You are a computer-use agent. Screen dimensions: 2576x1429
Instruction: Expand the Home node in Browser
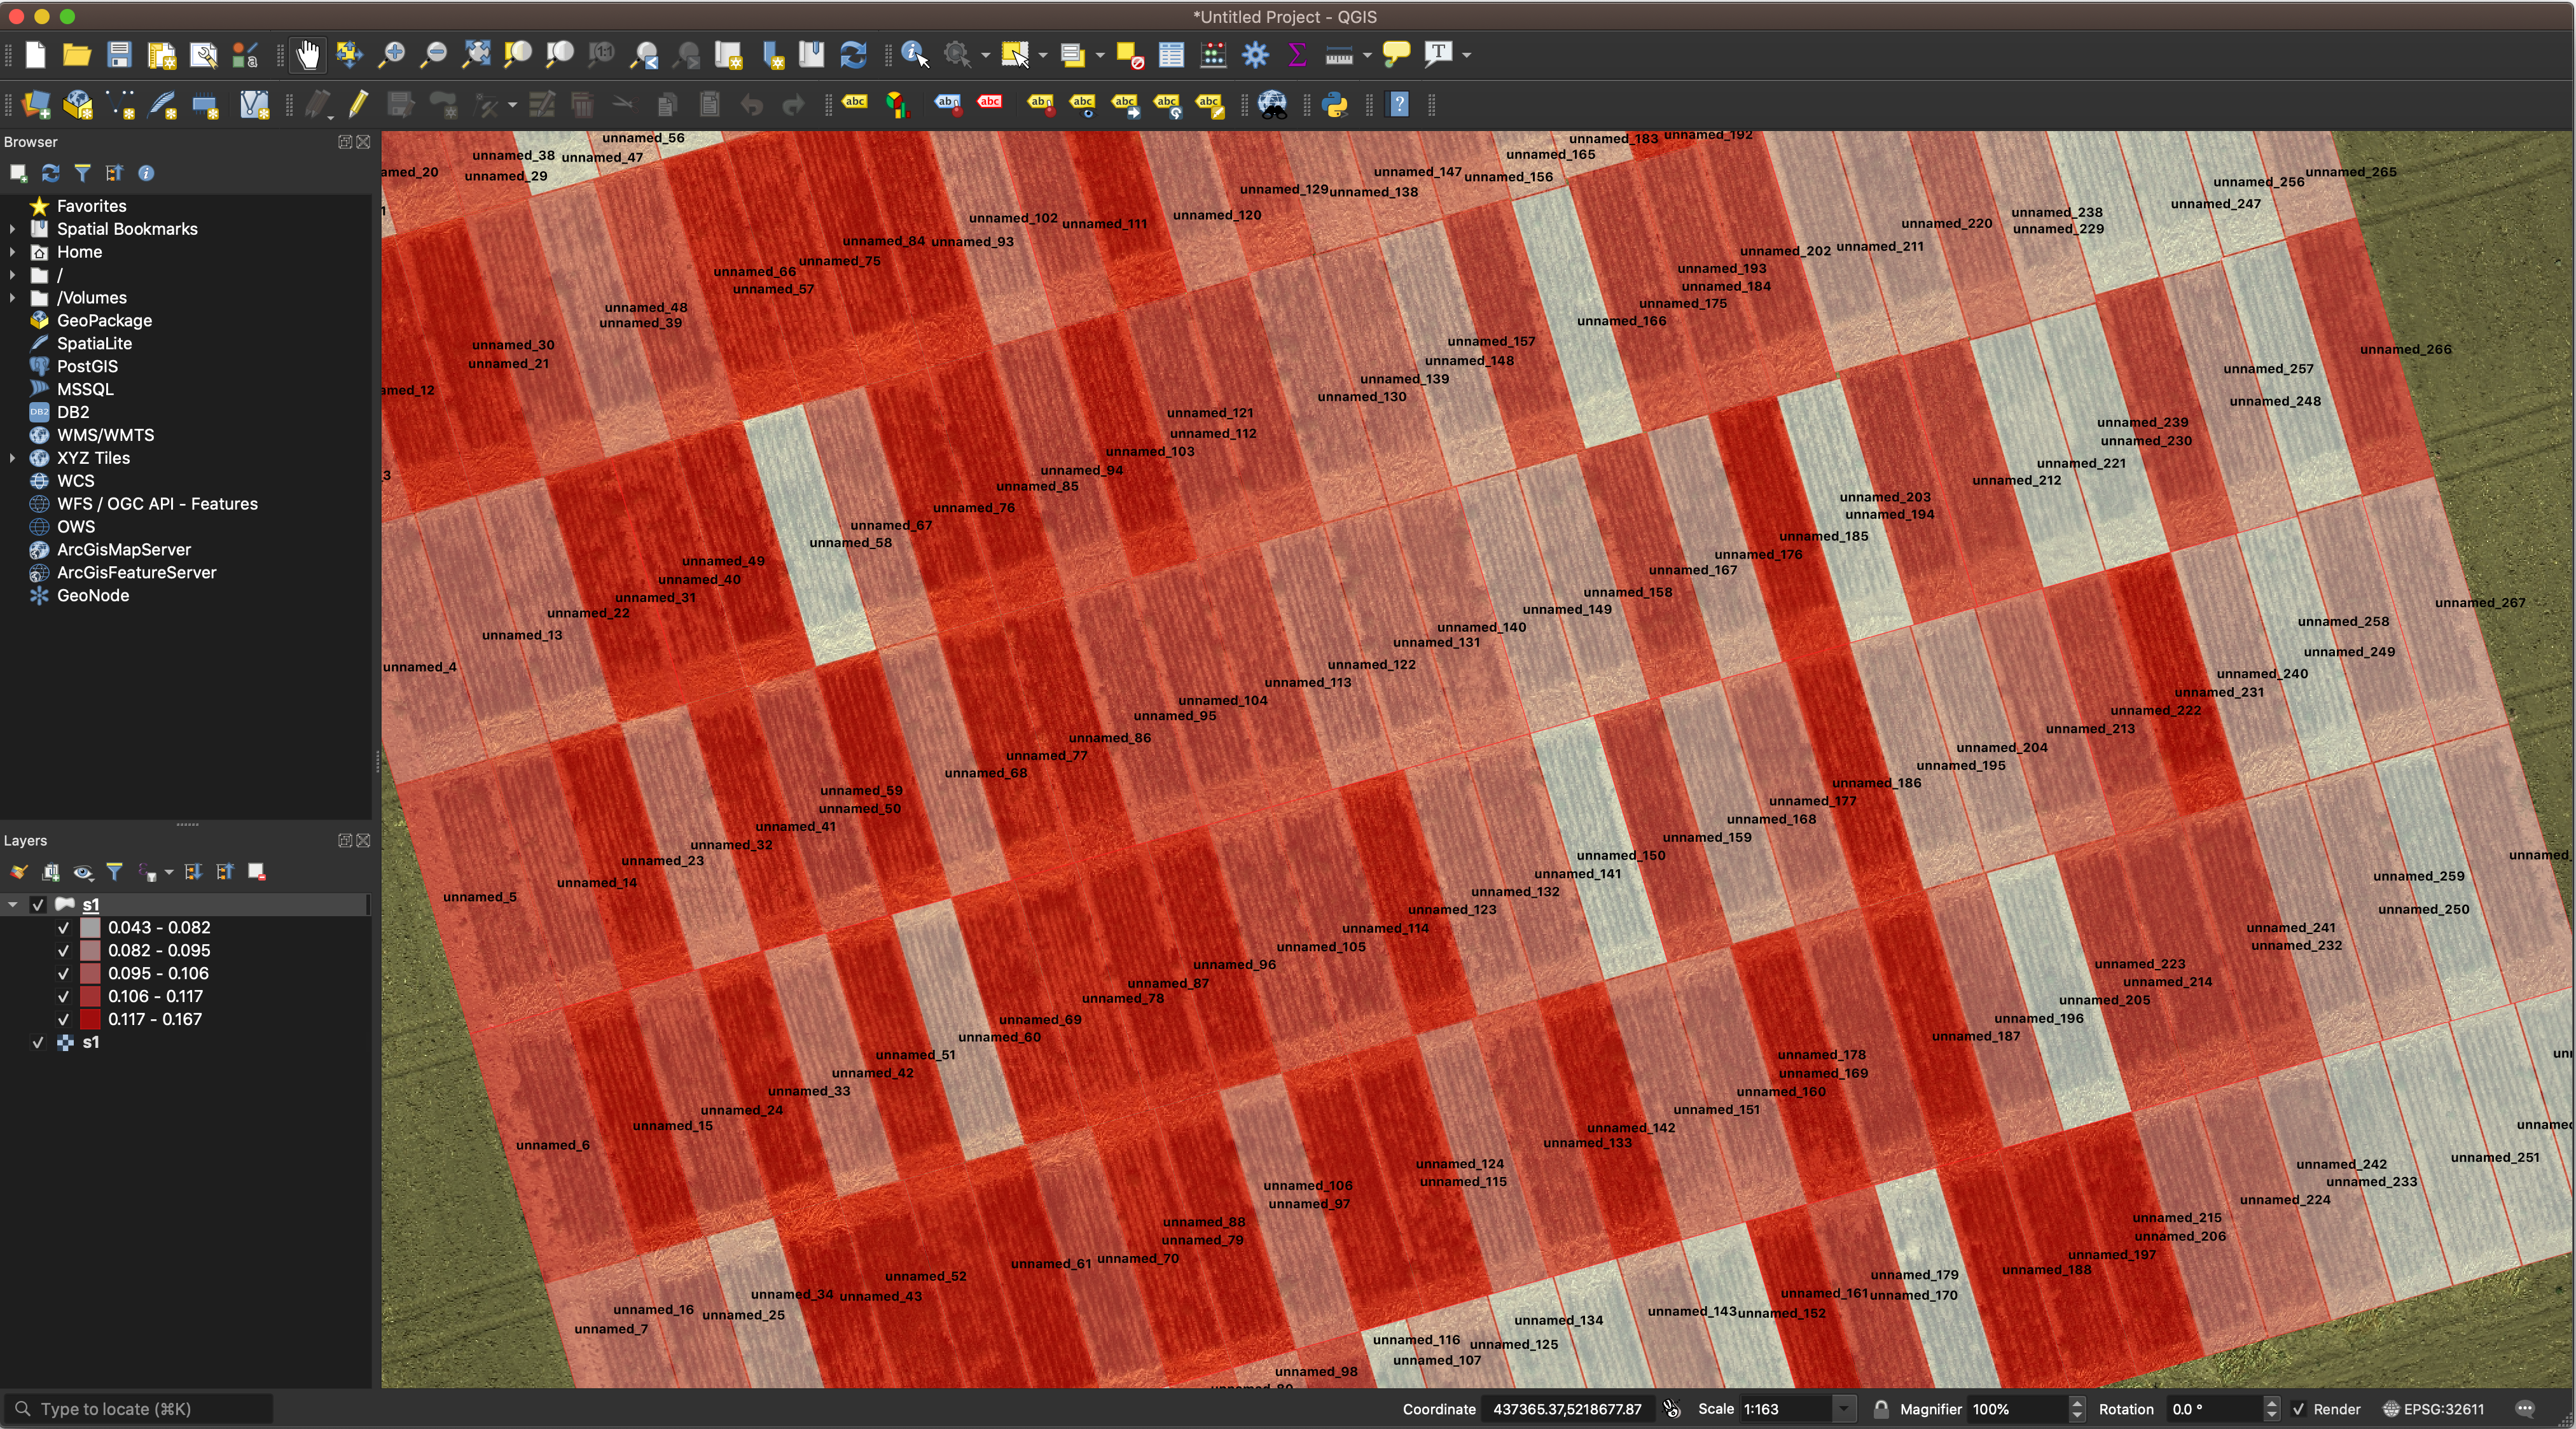click(12, 252)
